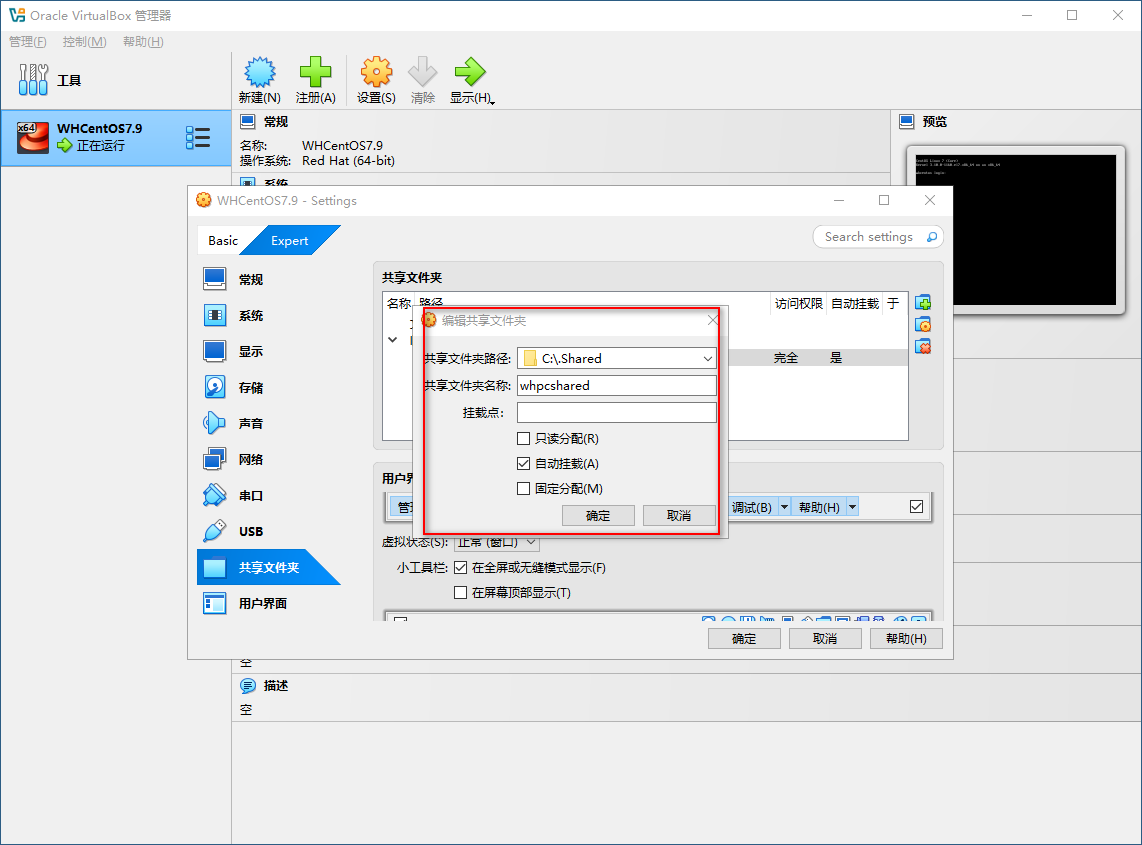Select the WHCentOS7.9 virtual machine entry
Screen dimensions: 1142x845
[116, 138]
